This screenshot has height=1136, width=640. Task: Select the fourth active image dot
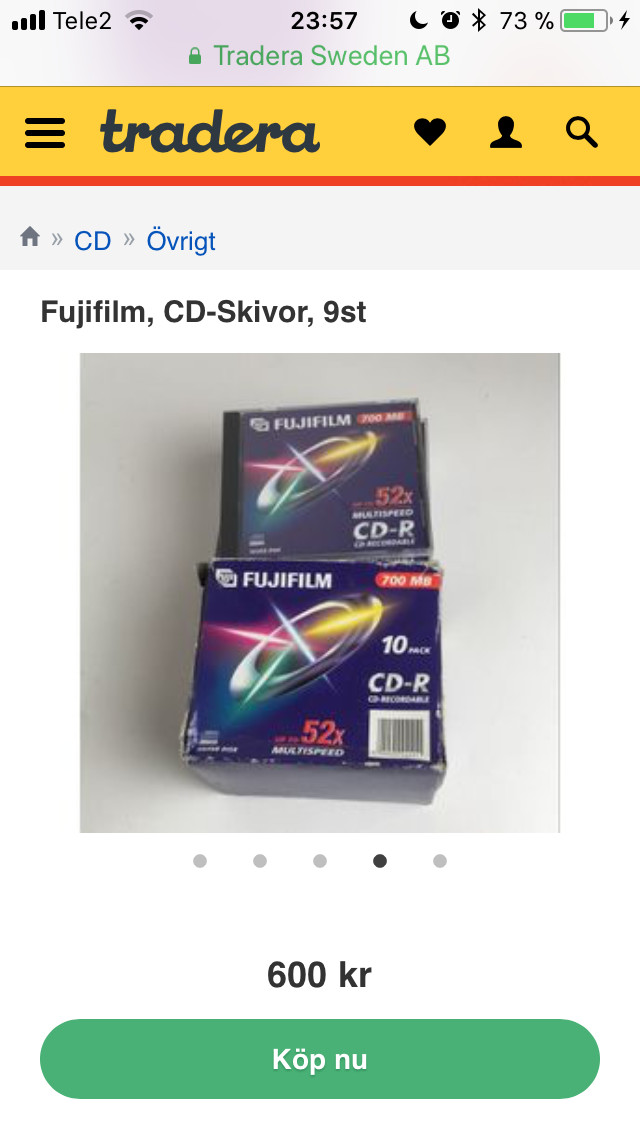380,861
